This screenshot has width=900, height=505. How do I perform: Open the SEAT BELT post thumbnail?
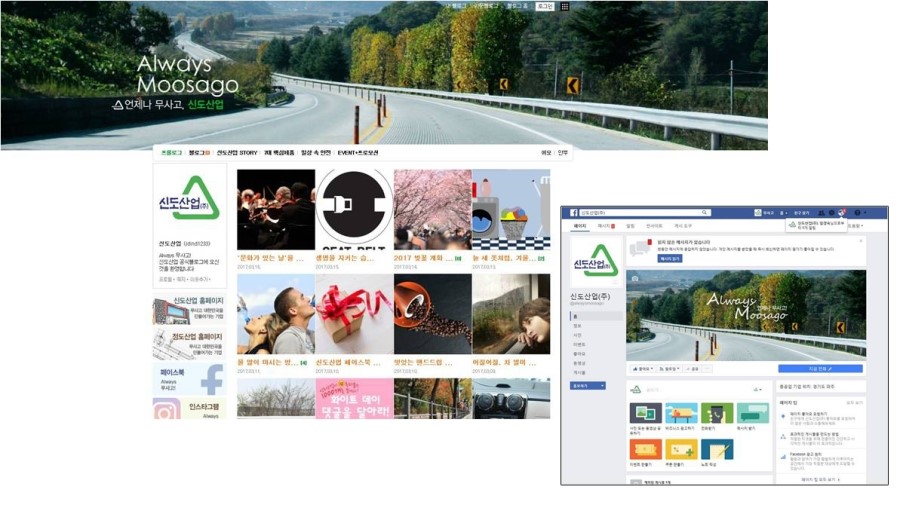354,209
